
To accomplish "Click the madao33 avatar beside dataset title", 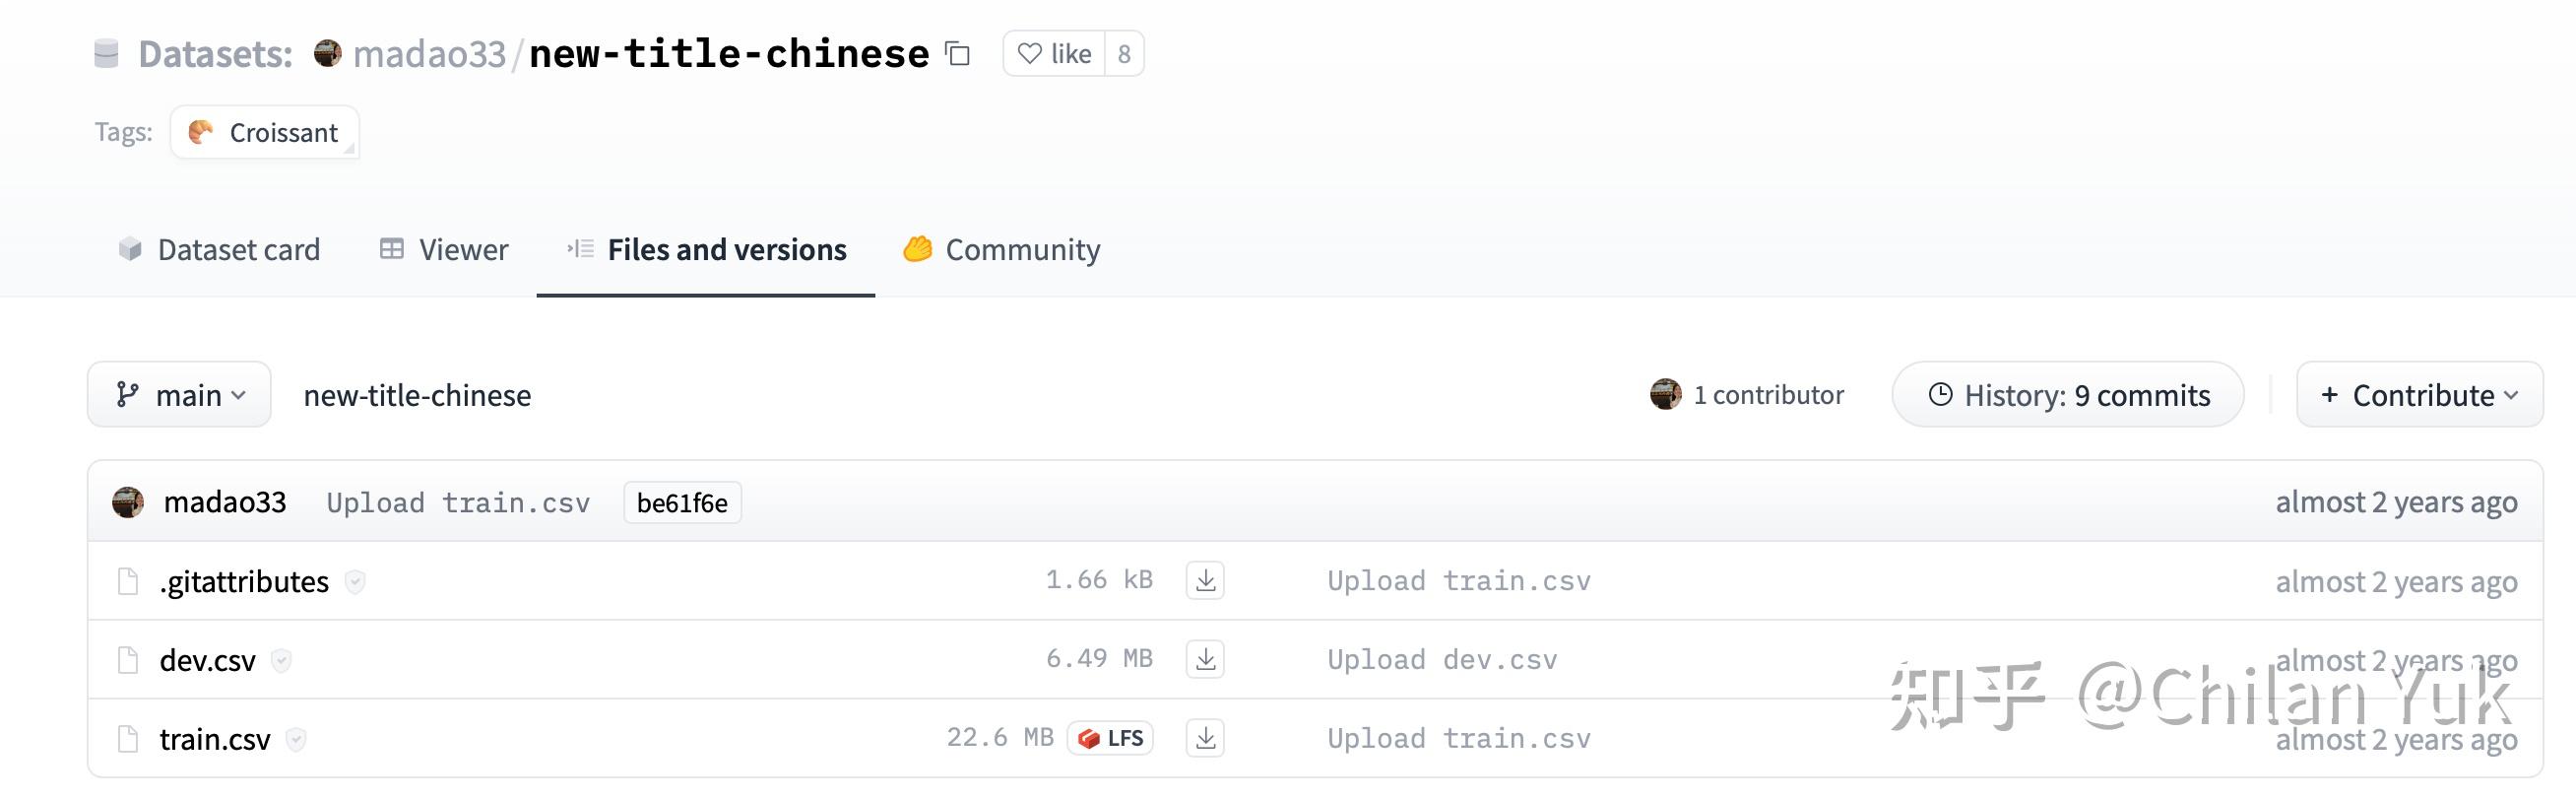I will pyautogui.click(x=327, y=53).
